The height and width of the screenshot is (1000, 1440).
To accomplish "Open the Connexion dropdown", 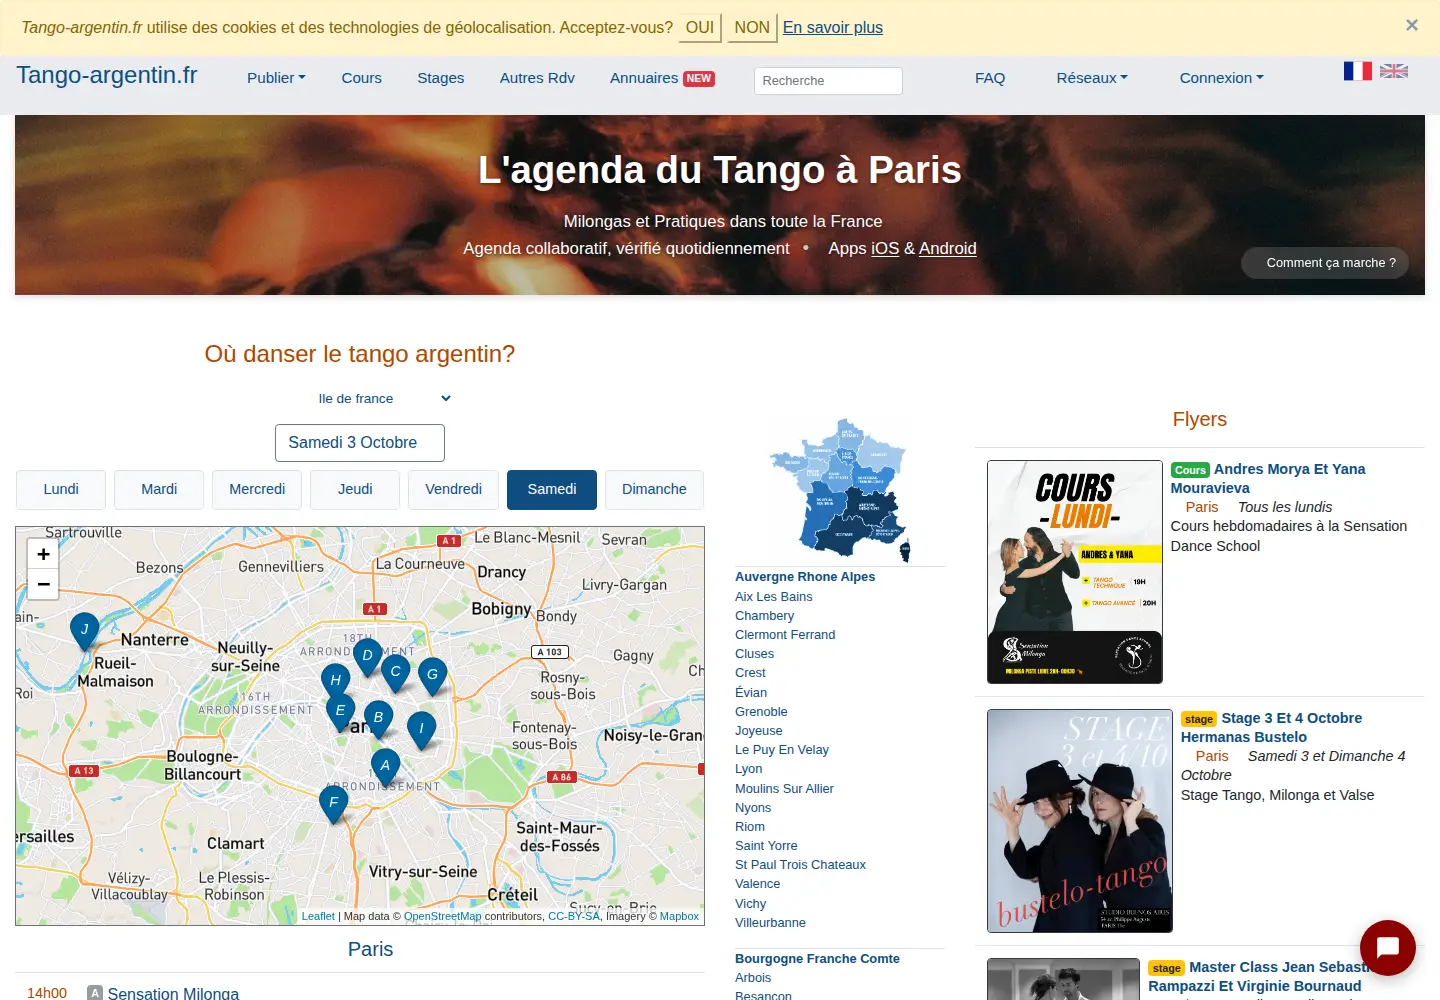I will pyautogui.click(x=1221, y=78).
